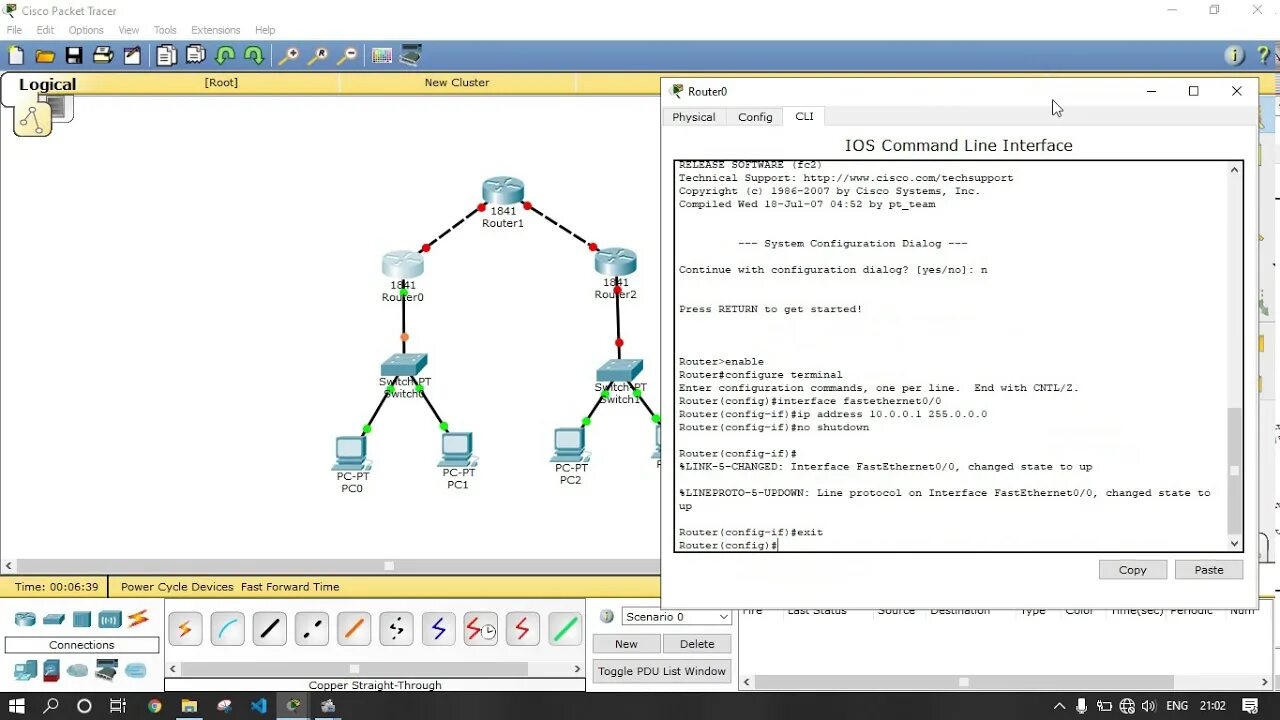Viewport: 1280px width, 720px height.
Task: Choose the Serial DCE cable with clock
Action: pyautogui.click(x=480, y=629)
